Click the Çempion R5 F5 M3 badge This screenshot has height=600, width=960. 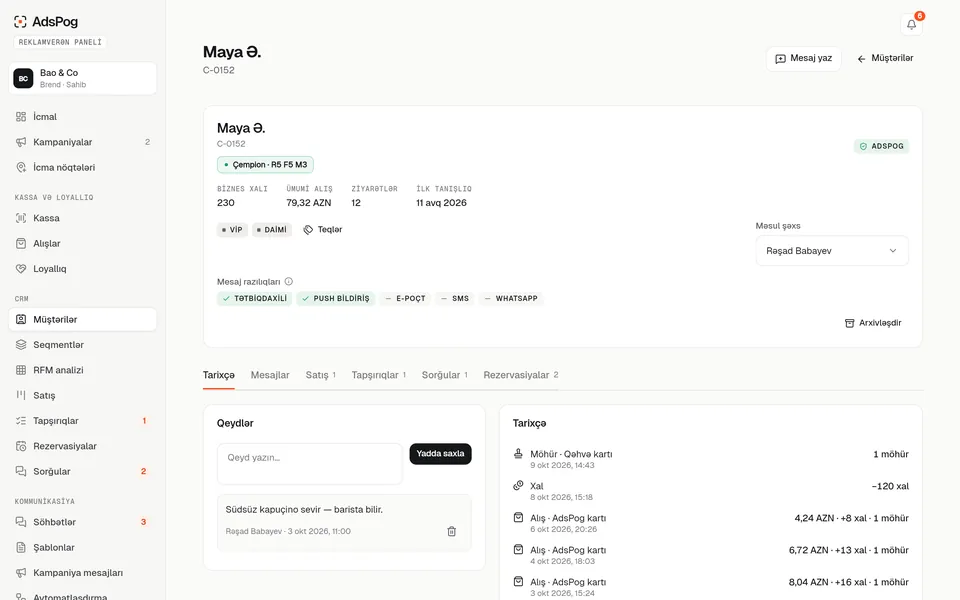(265, 165)
